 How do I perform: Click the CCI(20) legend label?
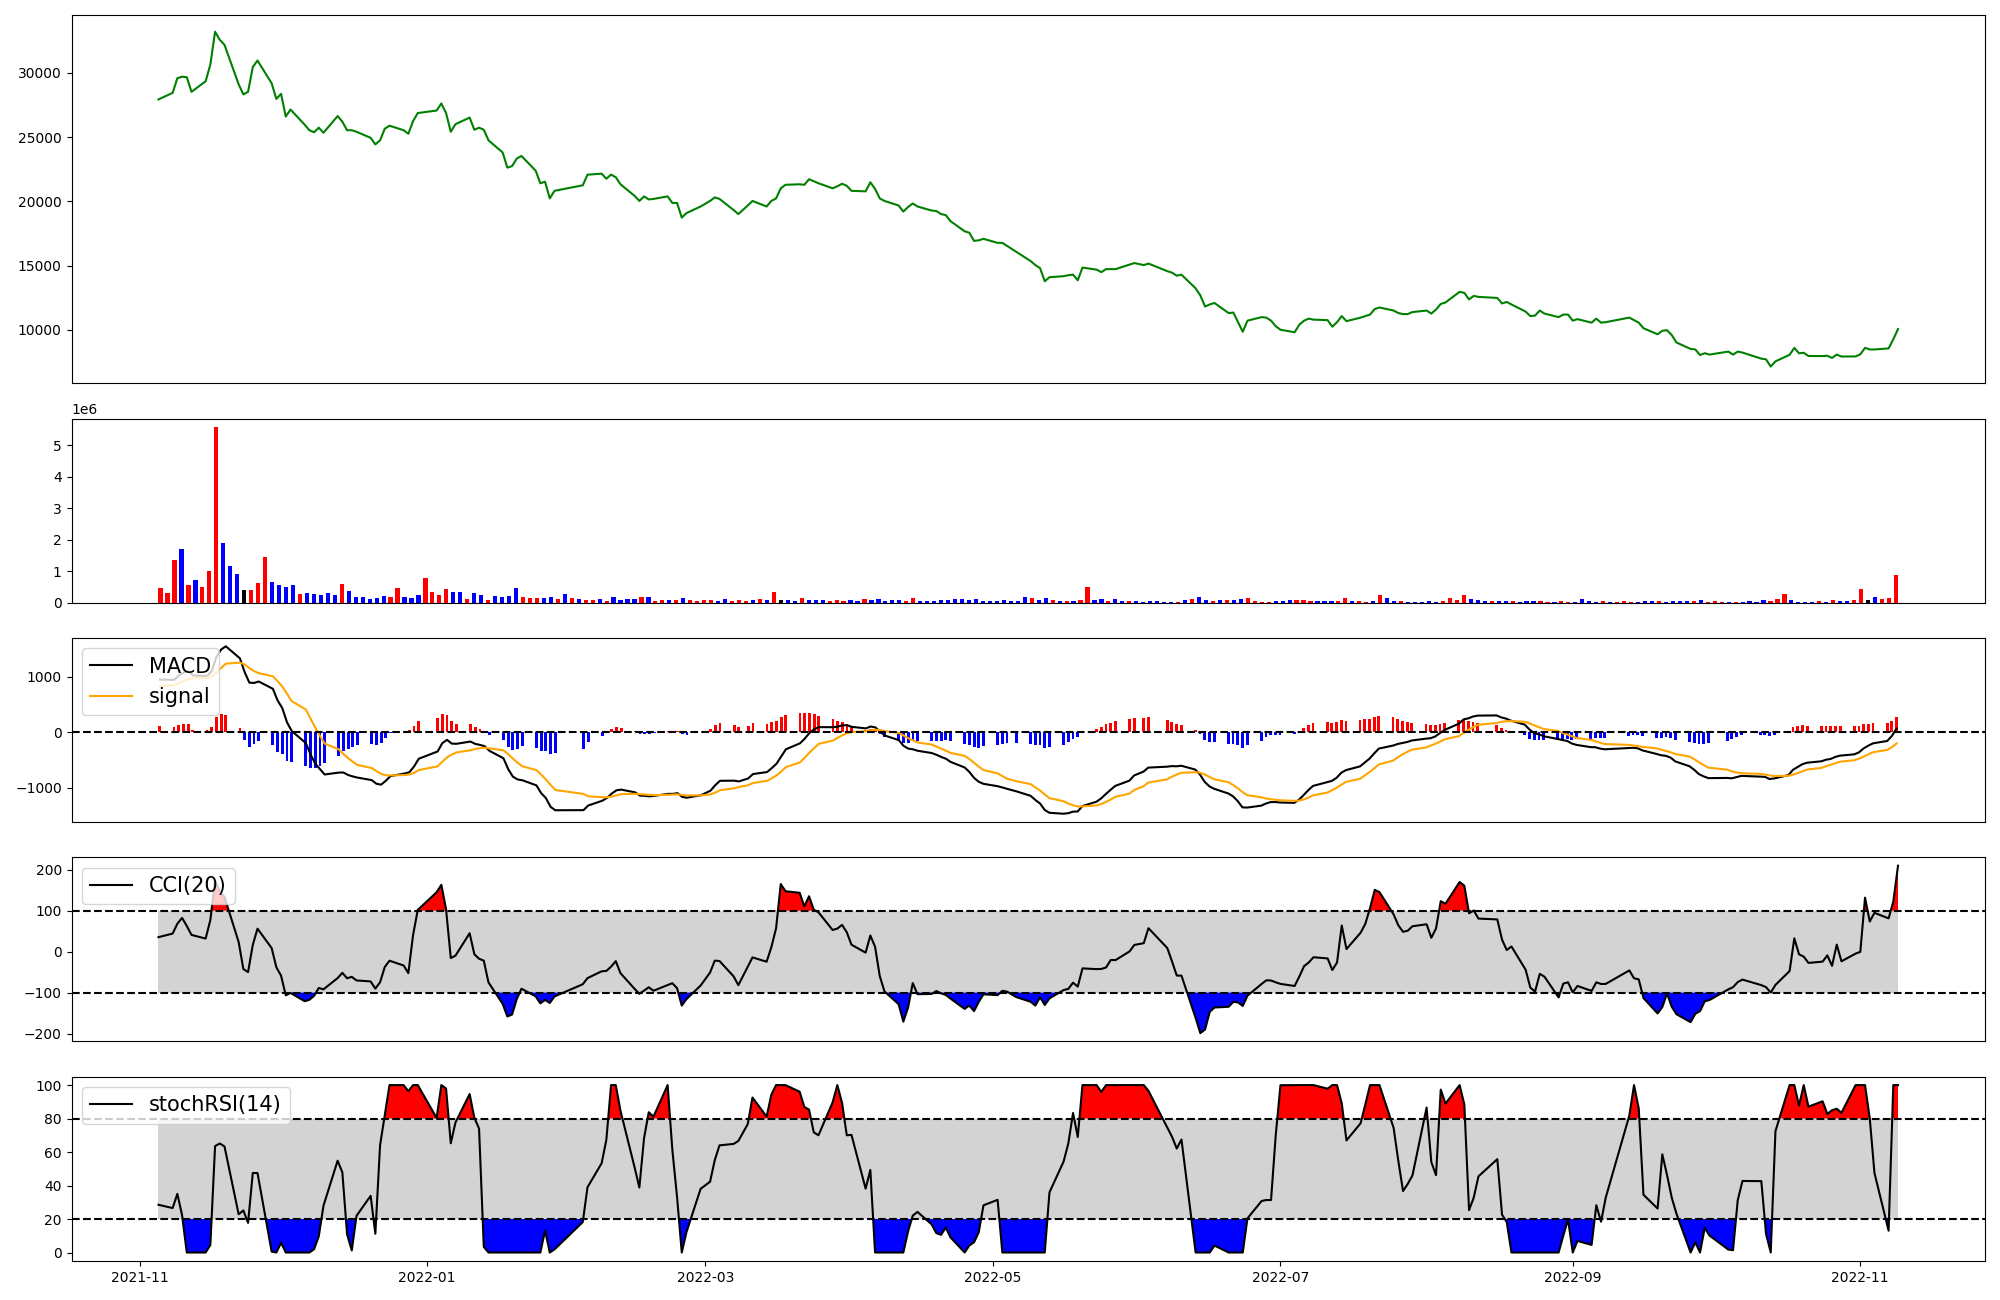pos(187,885)
